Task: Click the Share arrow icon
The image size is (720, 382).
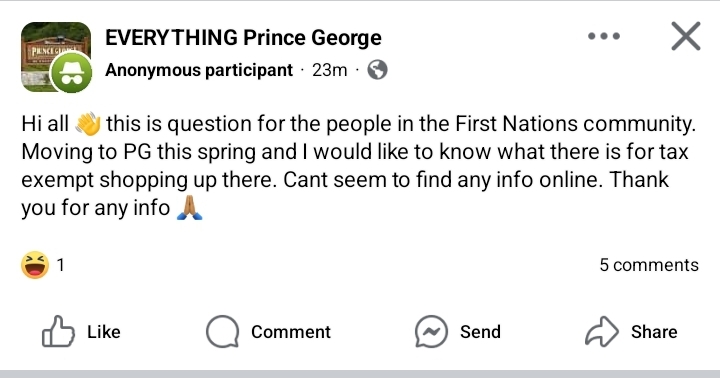Action: coord(602,331)
